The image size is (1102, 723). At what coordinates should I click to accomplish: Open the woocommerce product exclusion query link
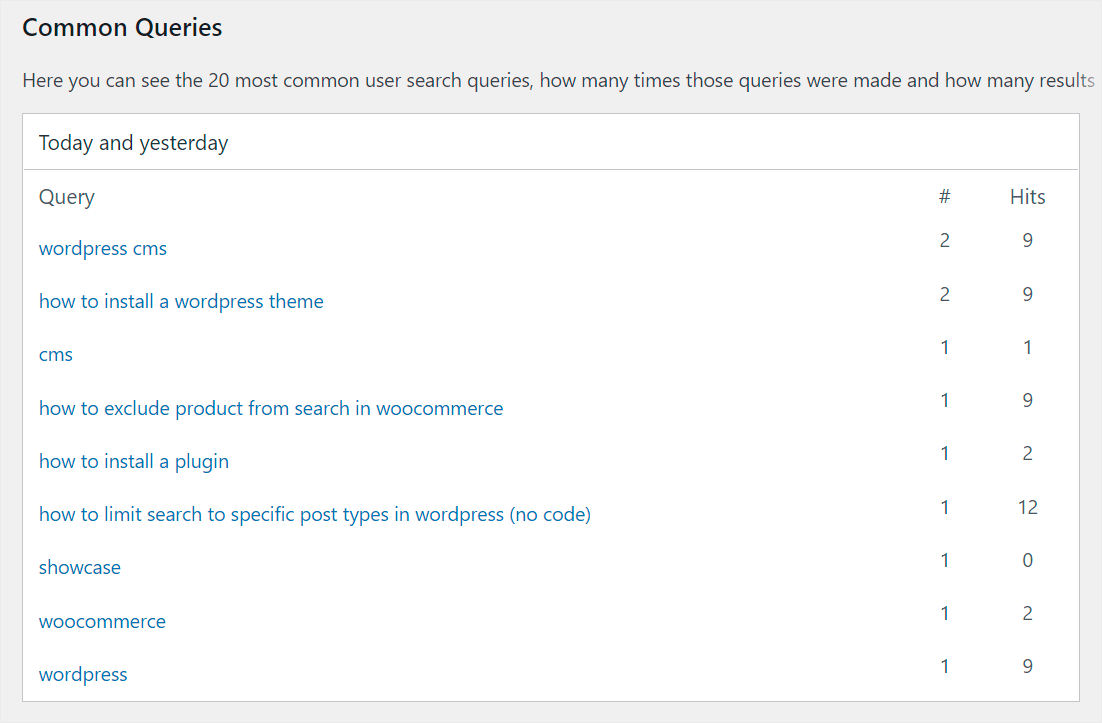point(270,408)
